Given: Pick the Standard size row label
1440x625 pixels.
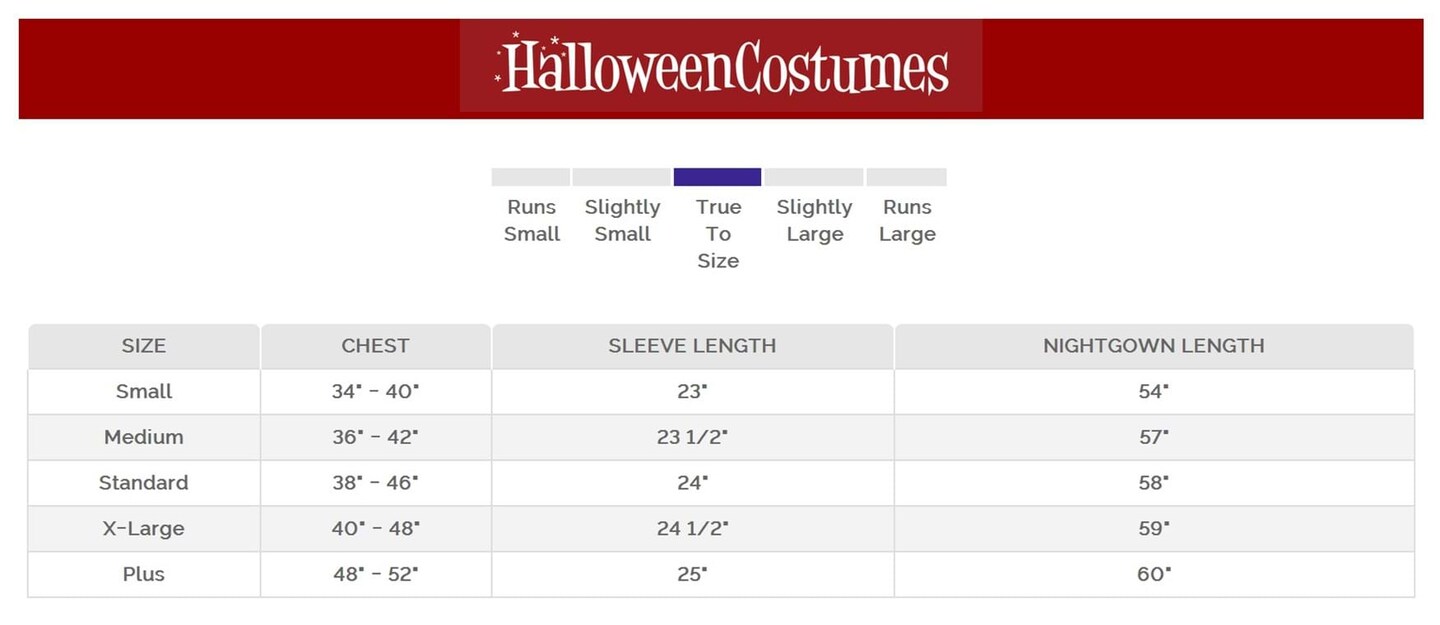Looking at the screenshot, I should [x=144, y=483].
